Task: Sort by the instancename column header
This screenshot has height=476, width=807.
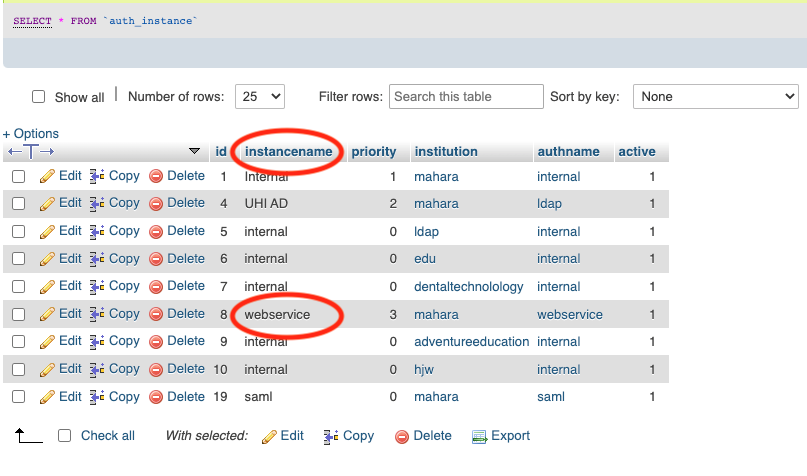Action: point(288,152)
